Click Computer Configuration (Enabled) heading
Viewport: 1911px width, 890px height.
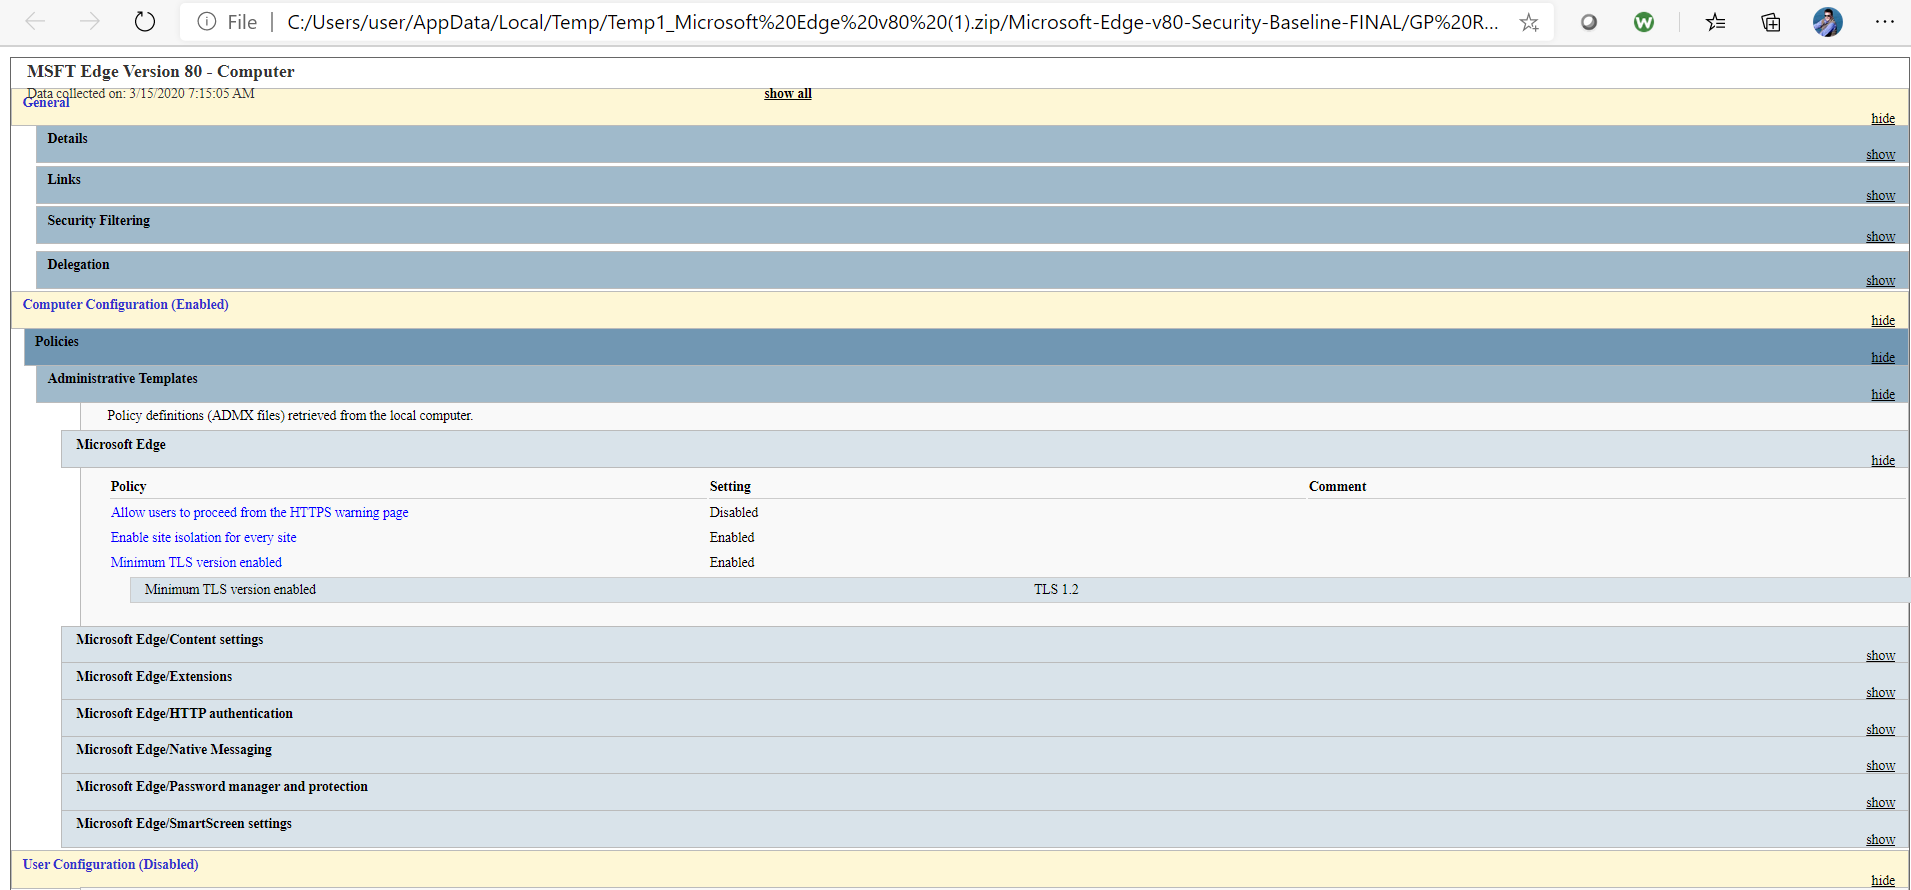pyautogui.click(x=125, y=304)
